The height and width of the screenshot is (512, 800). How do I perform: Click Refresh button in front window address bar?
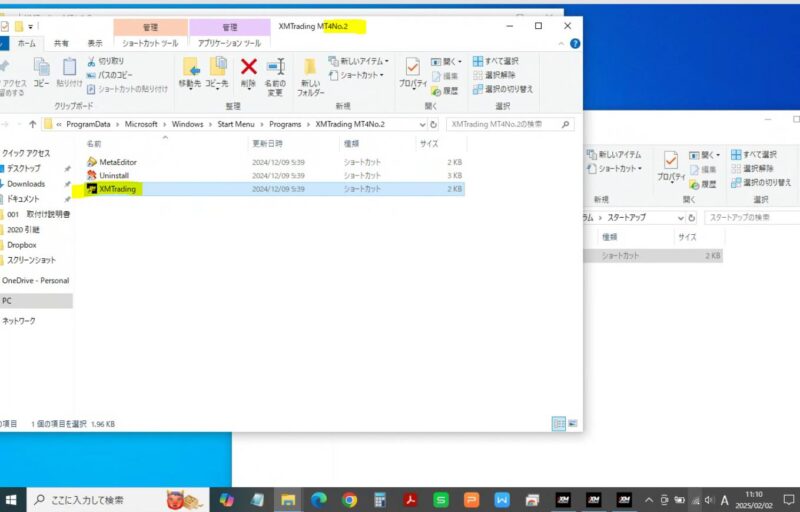coord(433,124)
